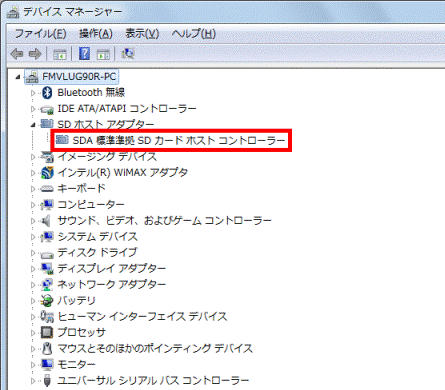Expand the サウンド、ビデオ、およびゲーム コントローラー category
Image resolution: width=445 pixels, height=390 pixels.
pyautogui.click(x=33, y=221)
